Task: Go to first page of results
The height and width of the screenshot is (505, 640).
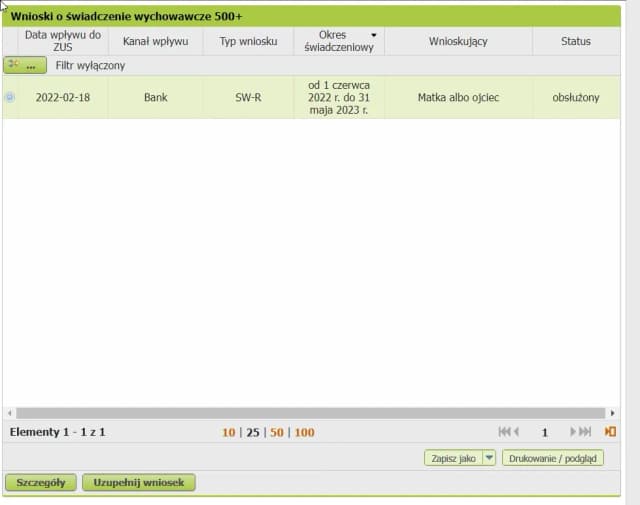Action: [x=504, y=432]
